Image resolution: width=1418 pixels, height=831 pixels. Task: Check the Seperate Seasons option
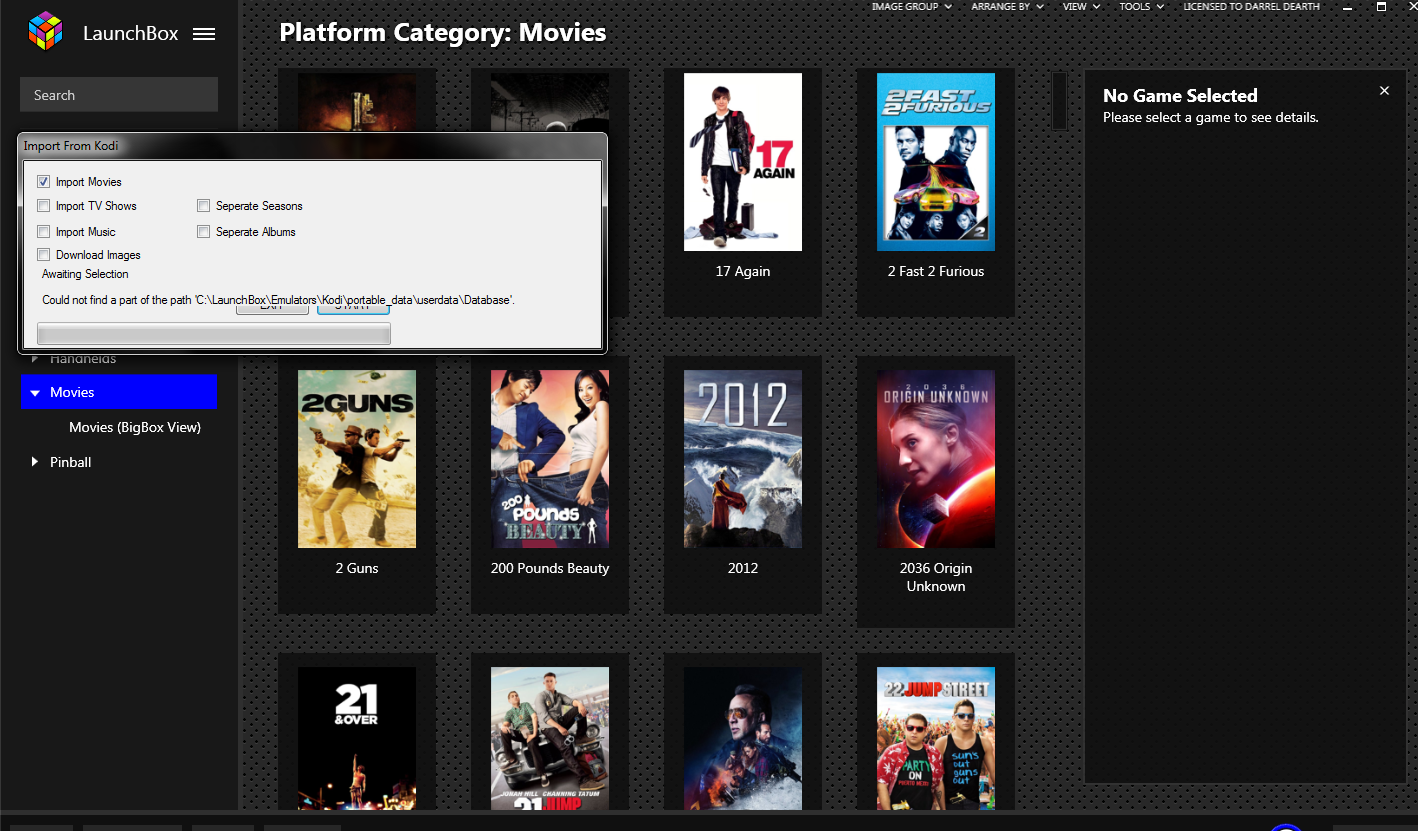pyautogui.click(x=204, y=206)
